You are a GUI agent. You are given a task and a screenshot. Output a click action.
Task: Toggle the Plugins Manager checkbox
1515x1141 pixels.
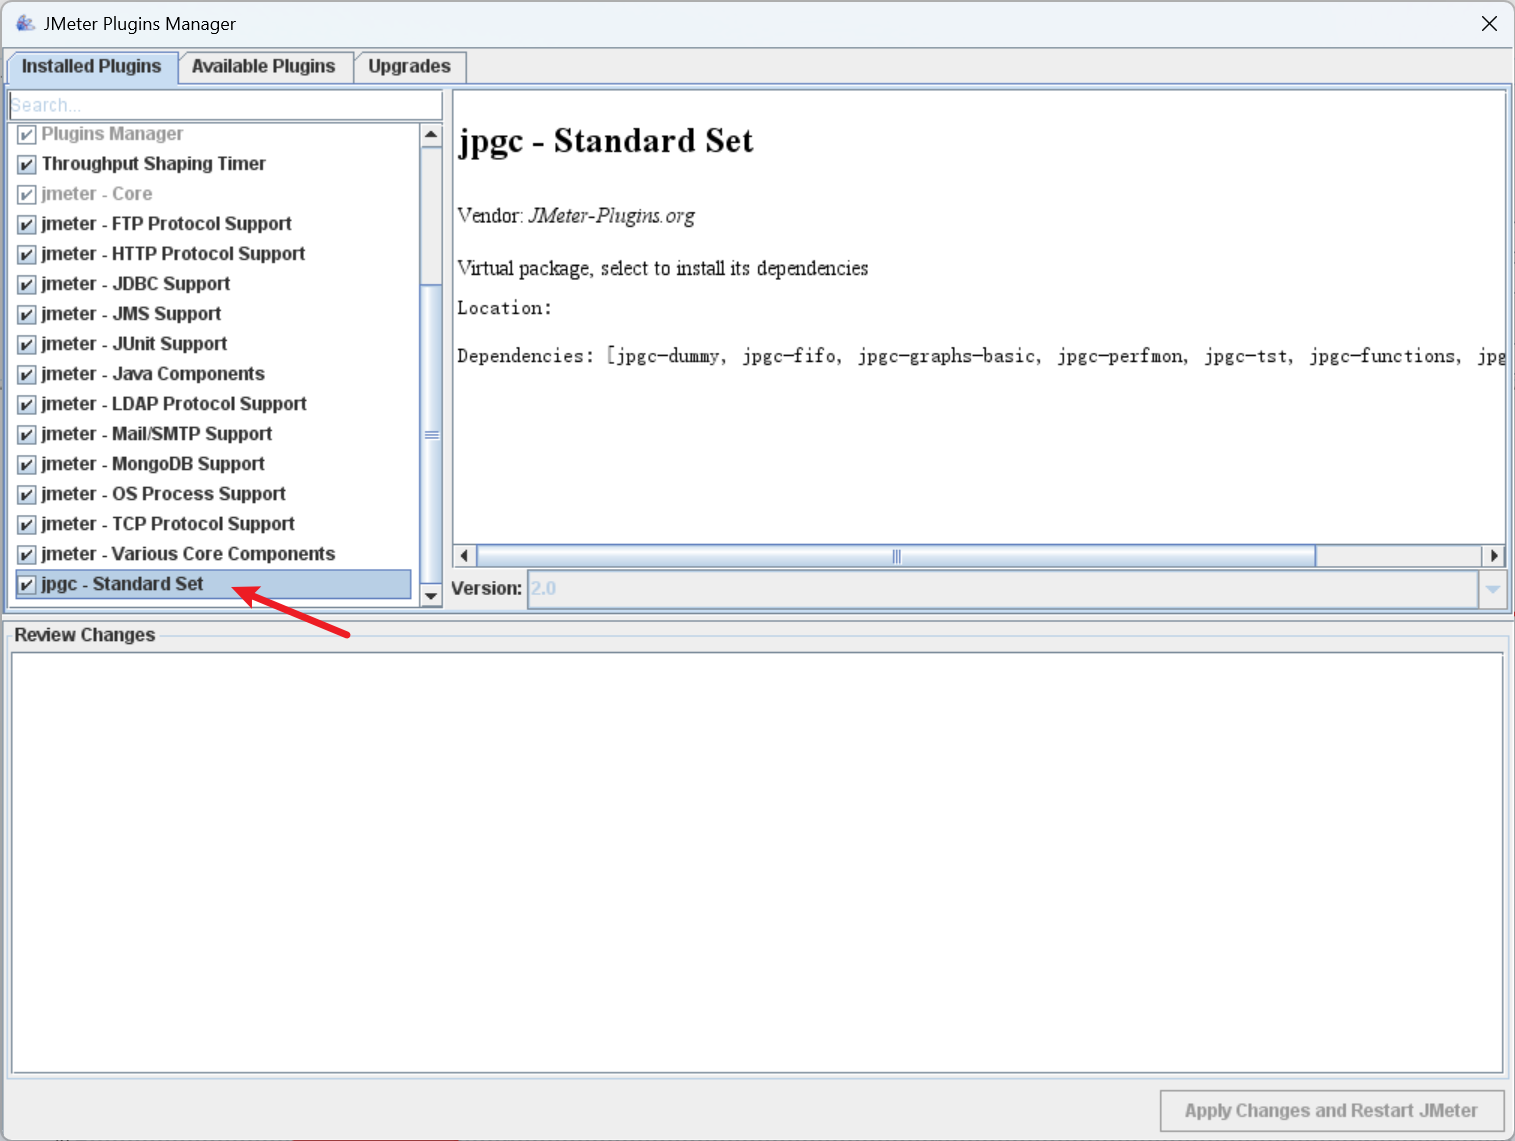click(27, 134)
